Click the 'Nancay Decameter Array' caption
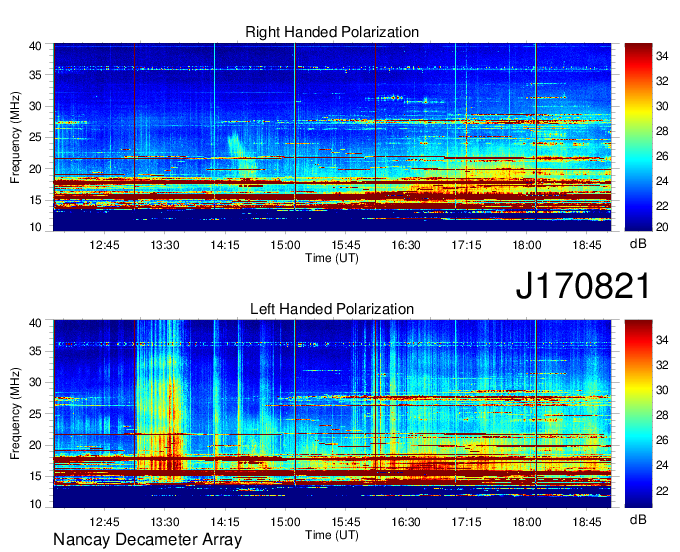Image resolution: width=680 pixels, height=552 pixels. click(x=147, y=540)
